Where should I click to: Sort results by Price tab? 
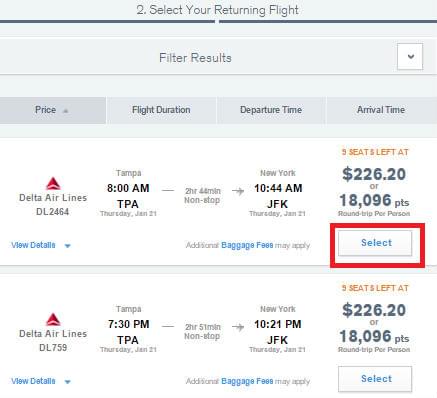pyautogui.click(x=53, y=110)
